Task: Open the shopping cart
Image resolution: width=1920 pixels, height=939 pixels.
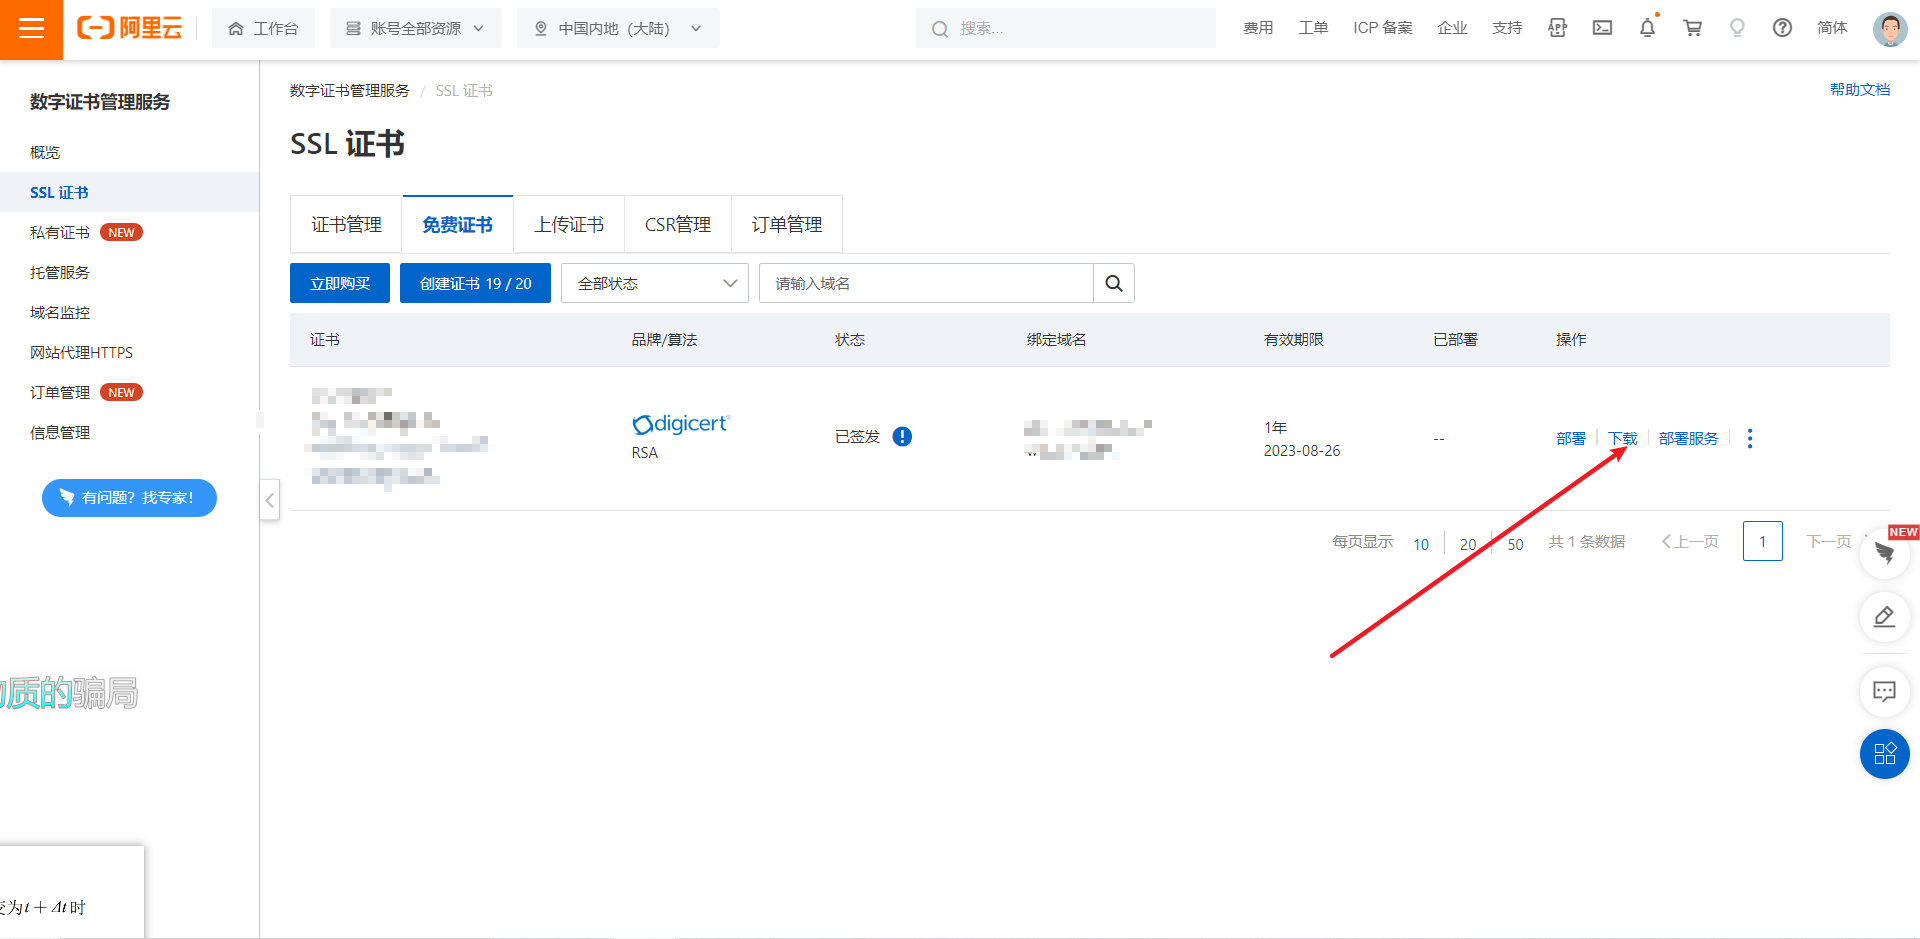Action: point(1692,28)
